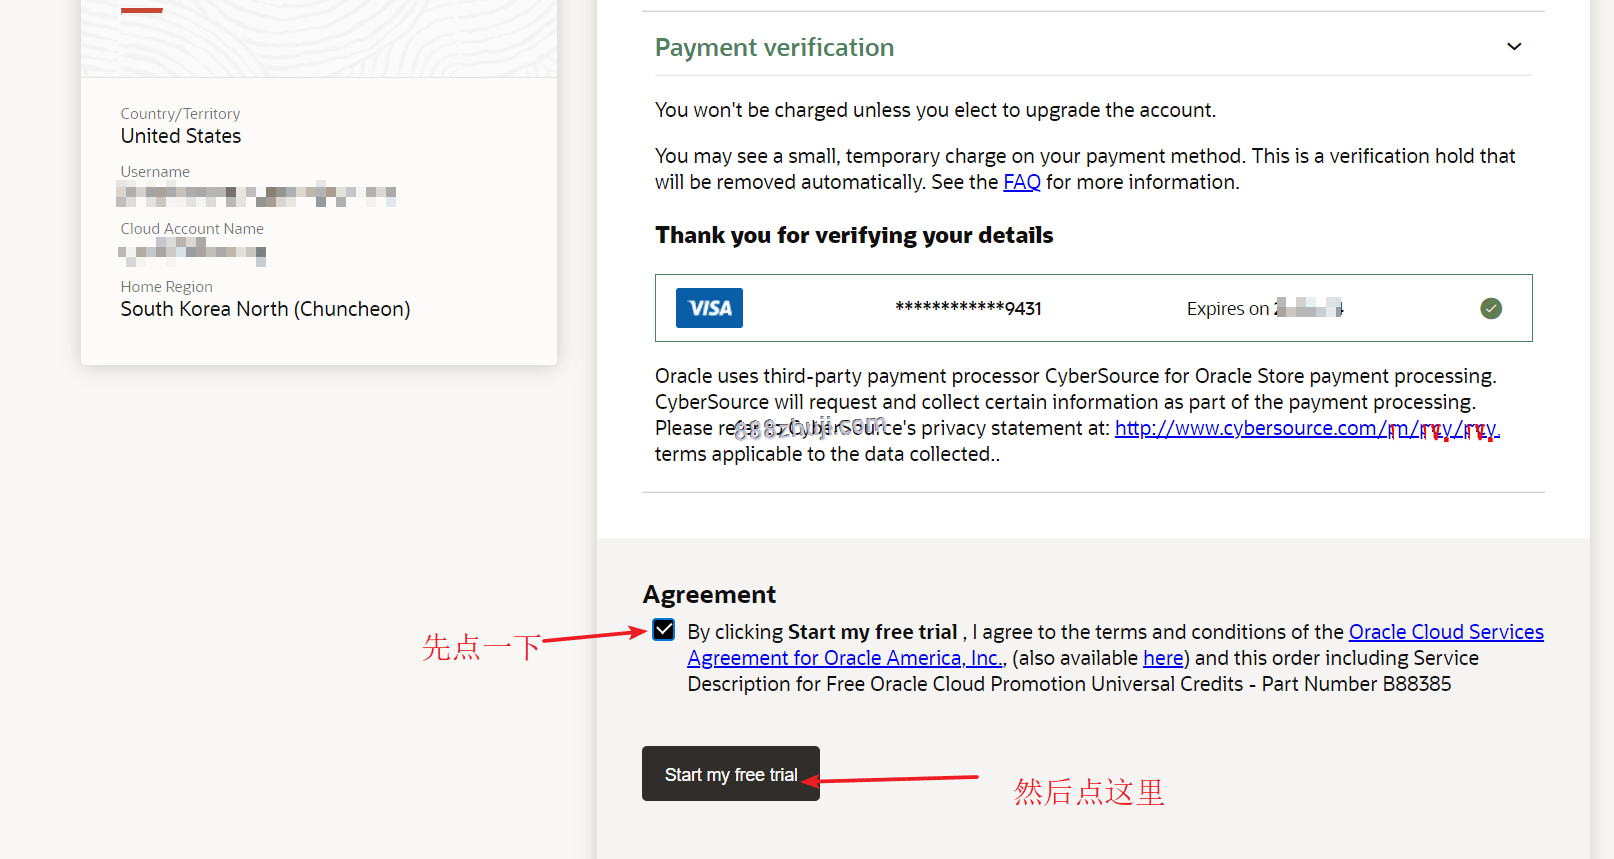The image size is (1614, 859).
Task: Click the 'Home Region' label
Action: pos(166,287)
